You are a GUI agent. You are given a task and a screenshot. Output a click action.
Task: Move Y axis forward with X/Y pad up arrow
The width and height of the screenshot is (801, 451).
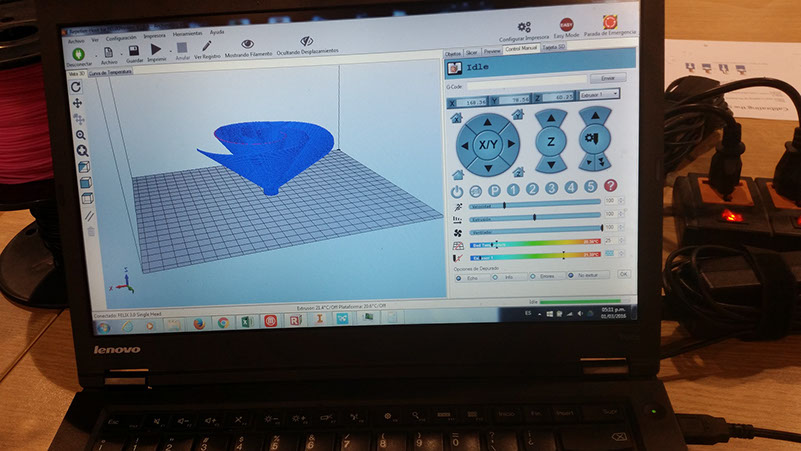(487, 122)
